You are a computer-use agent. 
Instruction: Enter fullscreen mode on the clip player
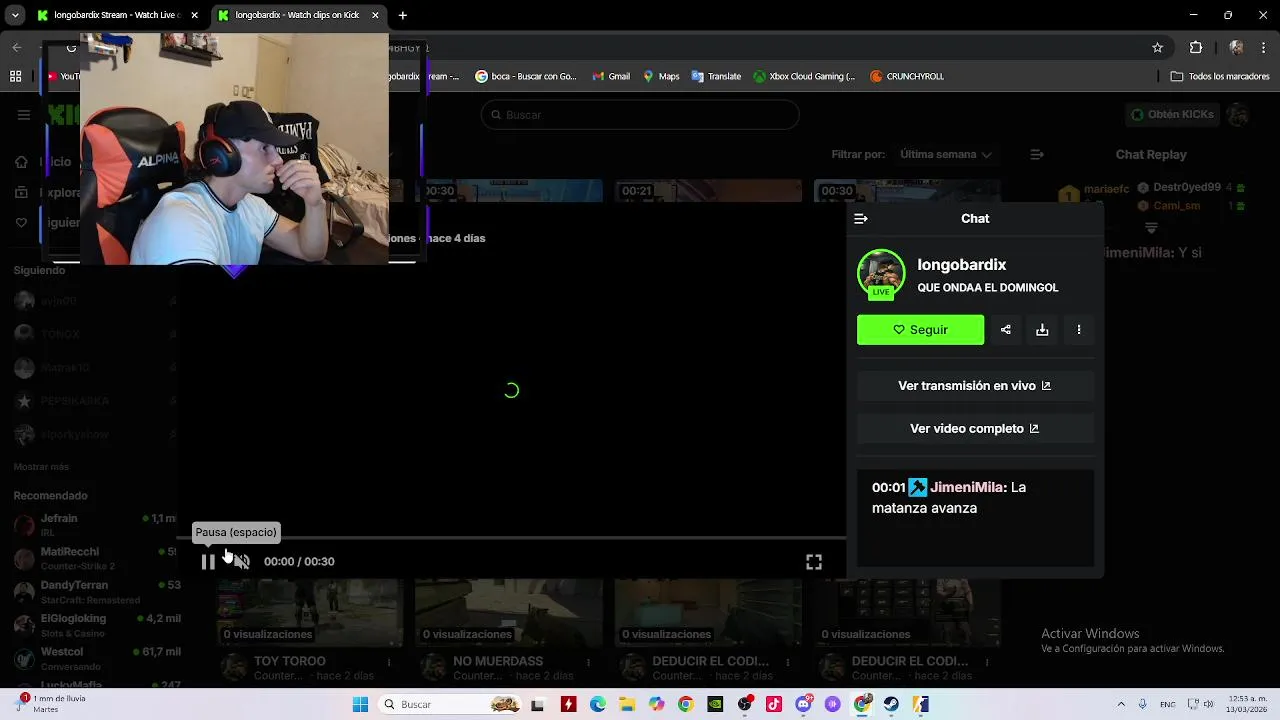tap(814, 562)
